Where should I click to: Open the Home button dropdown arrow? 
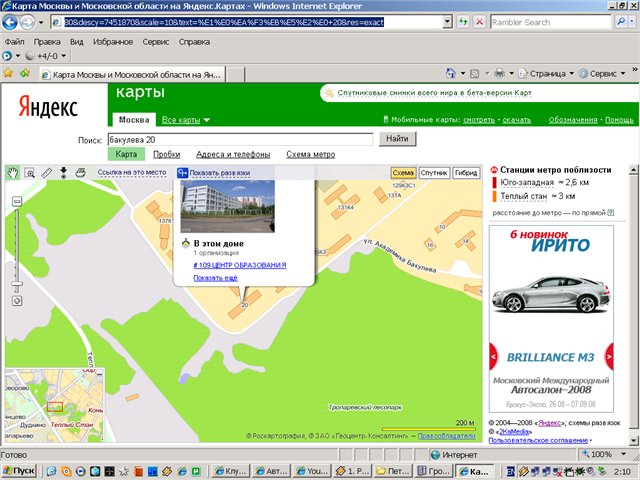pos(463,73)
